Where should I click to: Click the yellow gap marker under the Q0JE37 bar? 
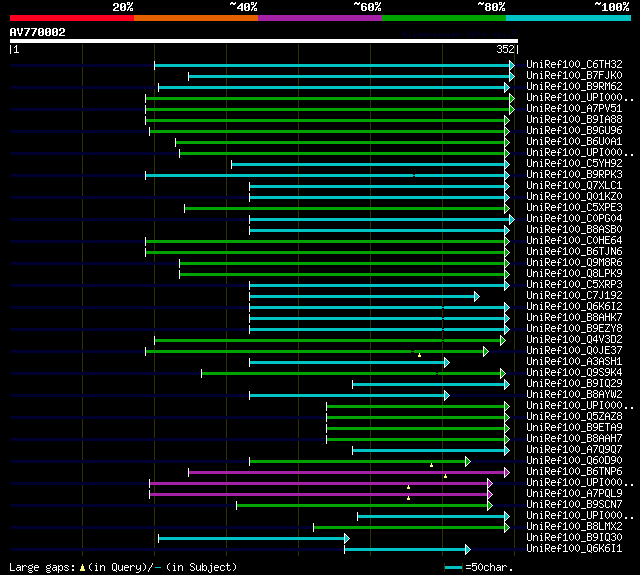pos(420,355)
